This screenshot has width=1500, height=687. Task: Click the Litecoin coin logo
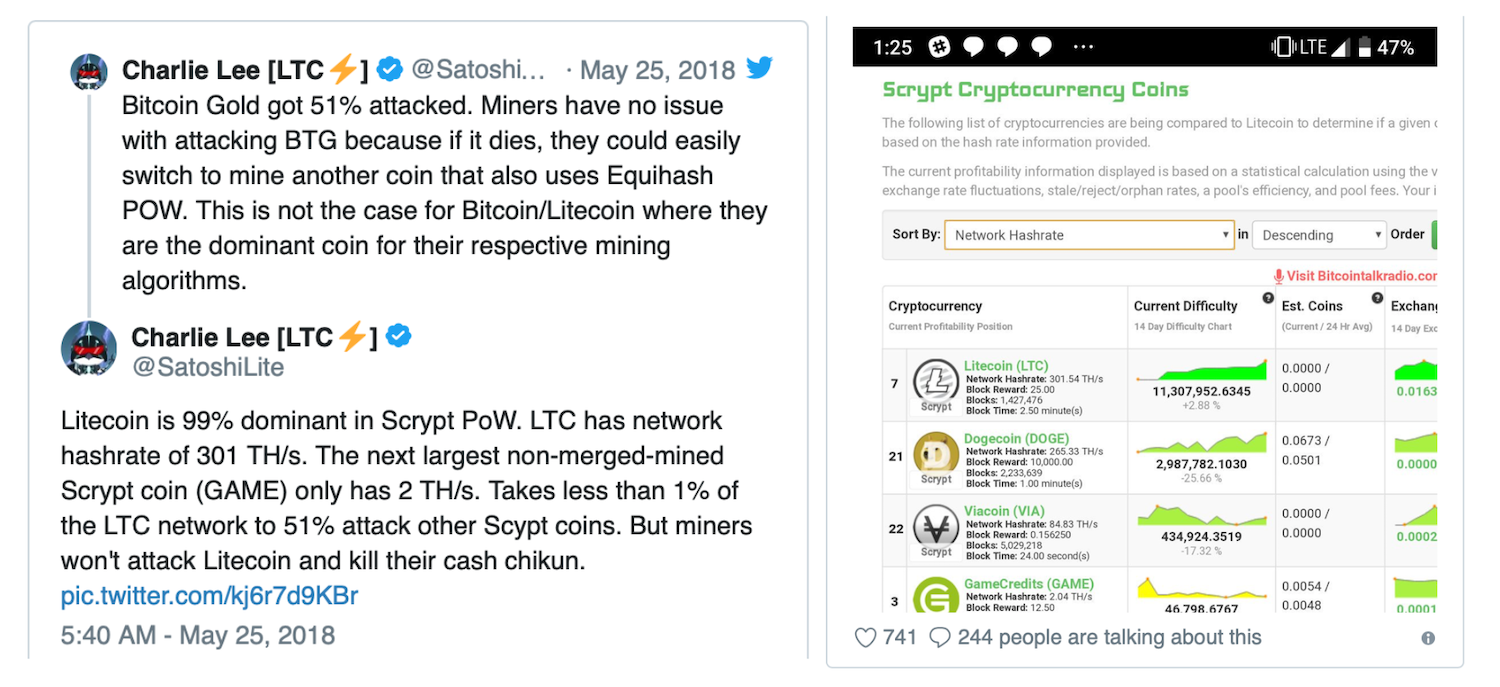click(x=936, y=381)
